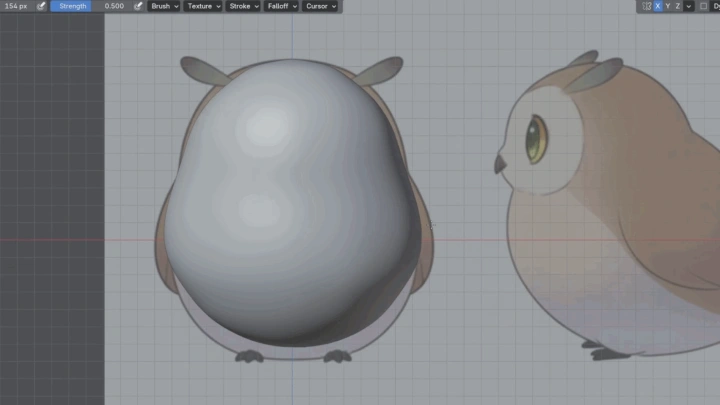720x405 pixels.
Task: Open the Falloff dropdown menu
Action: (281, 6)
